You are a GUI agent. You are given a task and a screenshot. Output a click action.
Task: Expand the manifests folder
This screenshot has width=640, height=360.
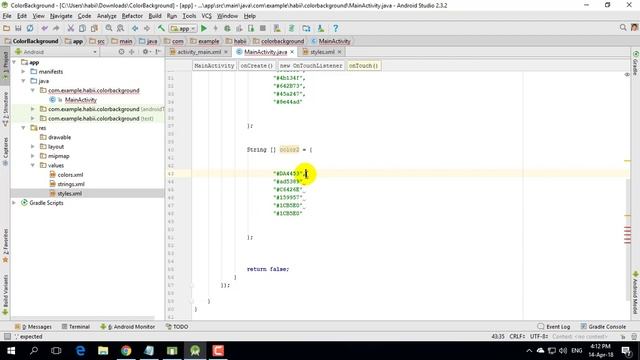coord(23,72)
